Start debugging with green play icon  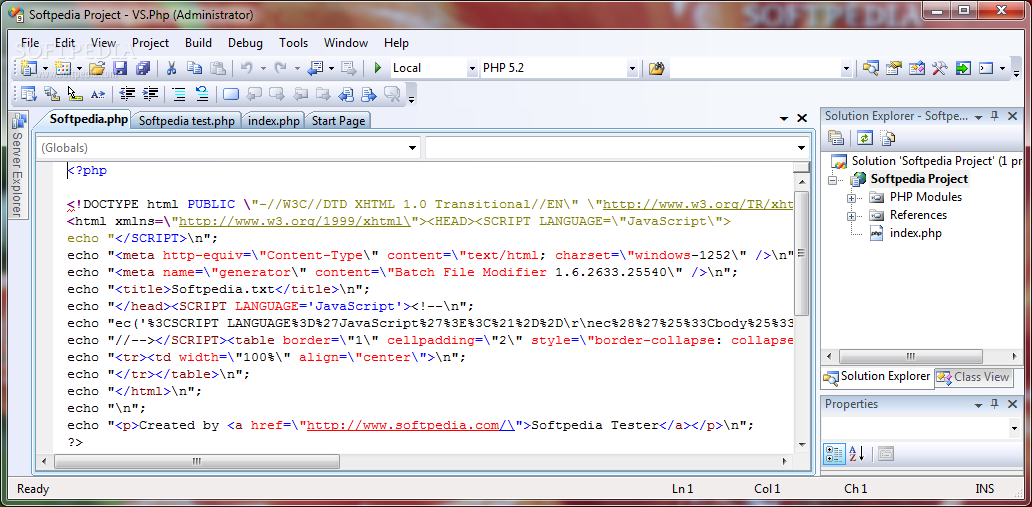[x=378, y=68]
